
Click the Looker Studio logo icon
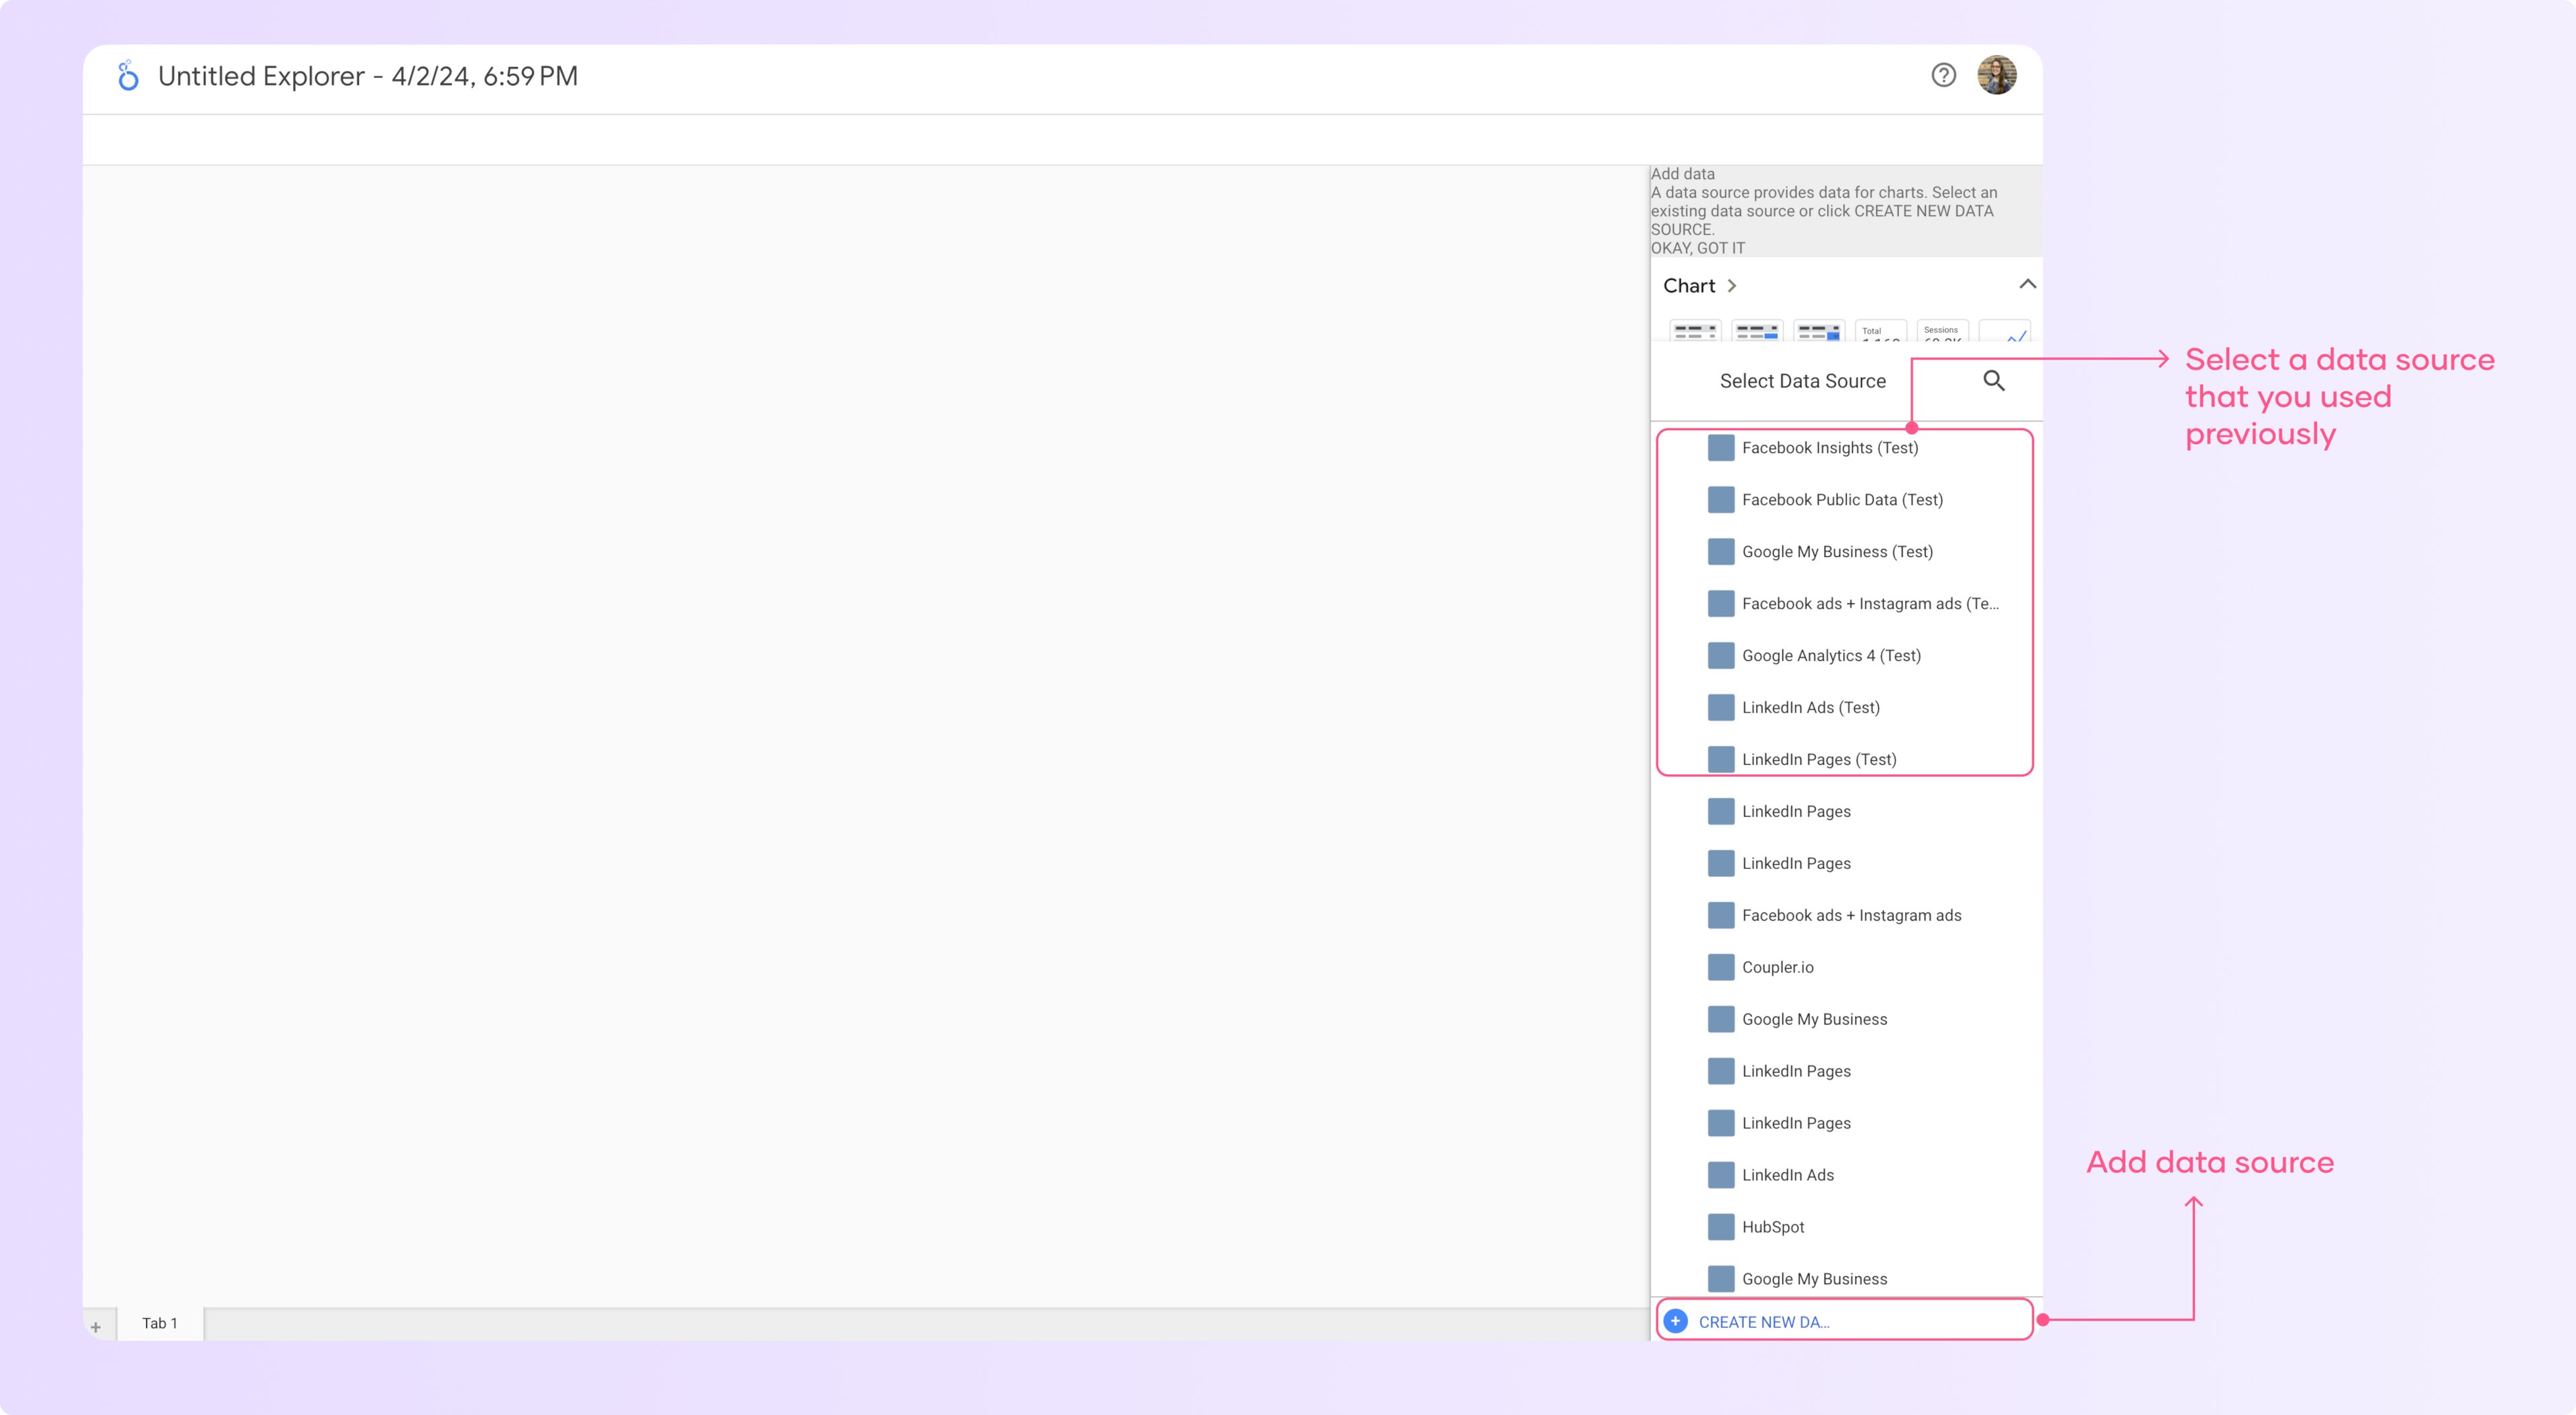coord(128,76)
